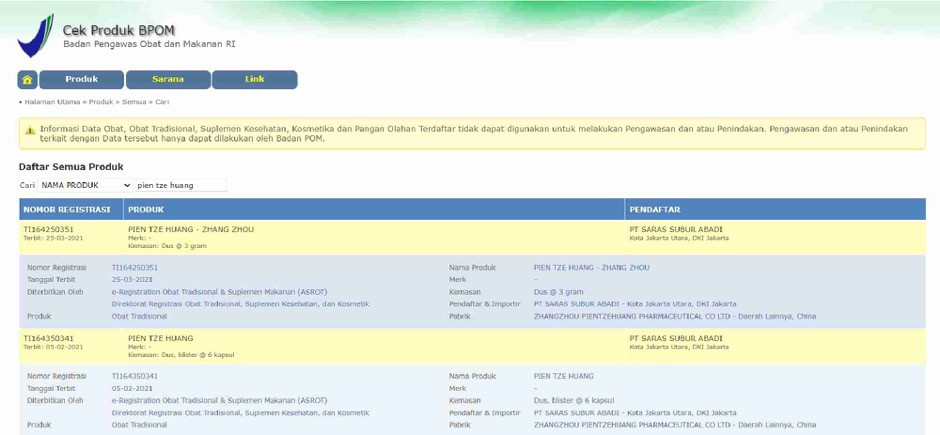The image size is (940, 435).
Task: Click the warning icon in the notice banner
Action: [30, 130]
